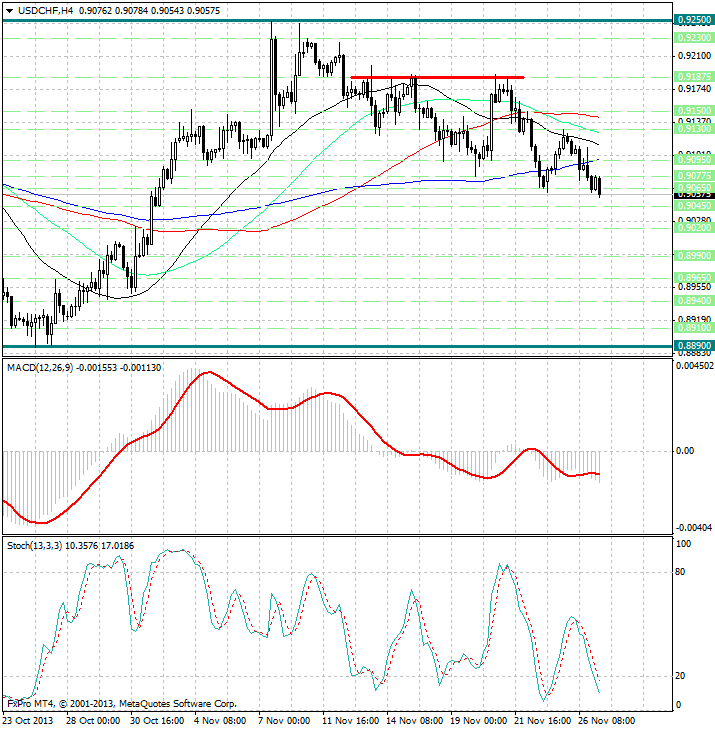Click the 11 Nov 16:00 date label
The height and width of the screenshot is (729, 715).
tap(350, 721)
